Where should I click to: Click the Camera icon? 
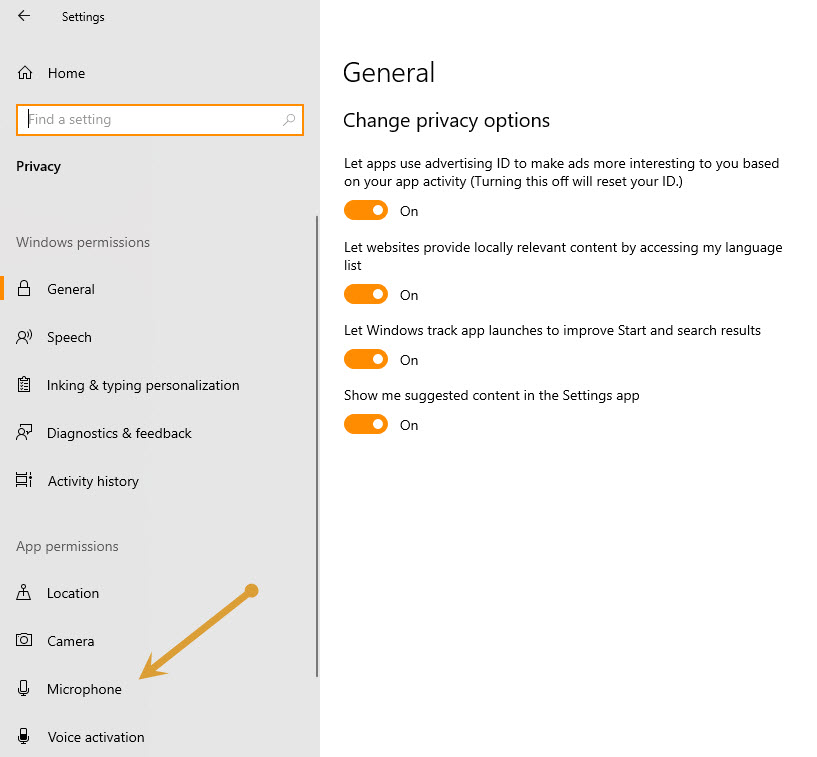pos(24,640)
